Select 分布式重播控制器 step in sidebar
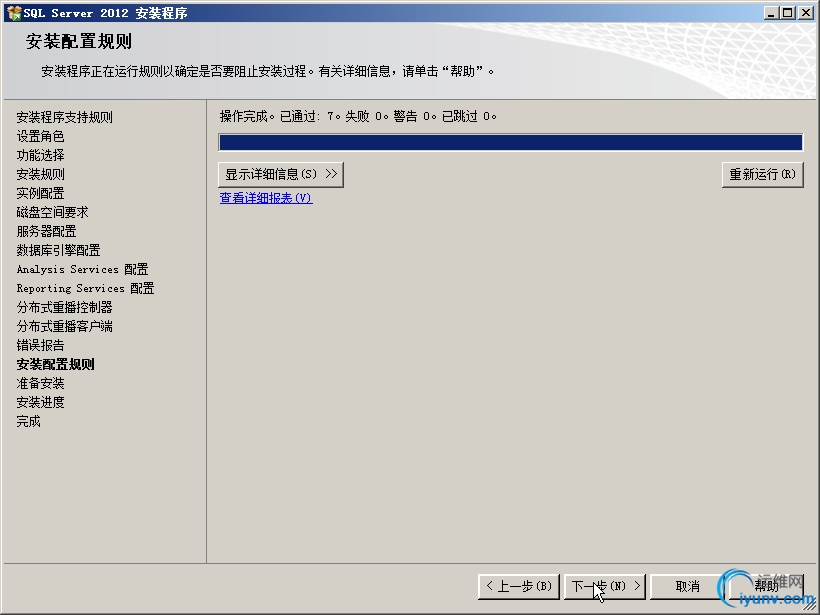Screen dimensions: 820x615 click(x=64, y=308)
